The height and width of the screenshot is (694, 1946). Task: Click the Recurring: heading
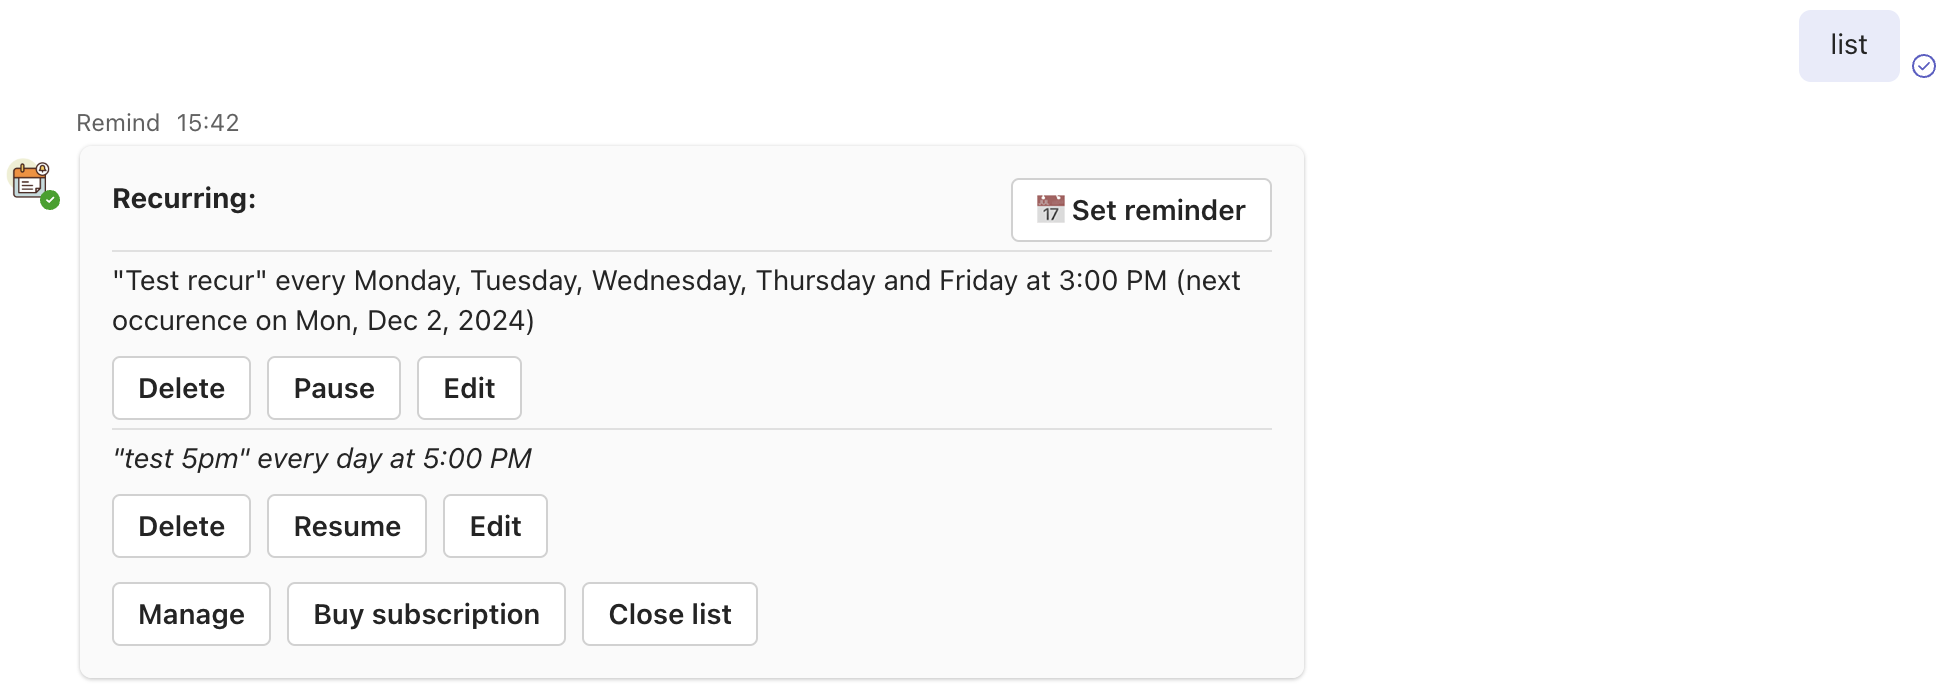pyautogui.click(x=183, y=198)
